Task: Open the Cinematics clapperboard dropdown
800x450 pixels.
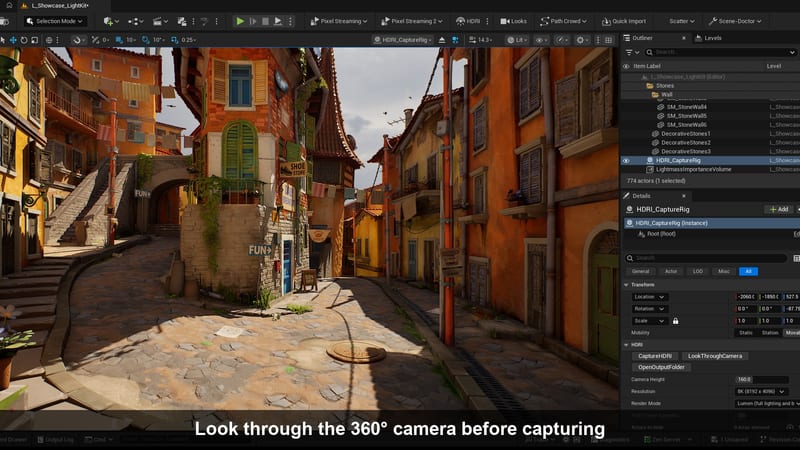Action: (160, 21)
